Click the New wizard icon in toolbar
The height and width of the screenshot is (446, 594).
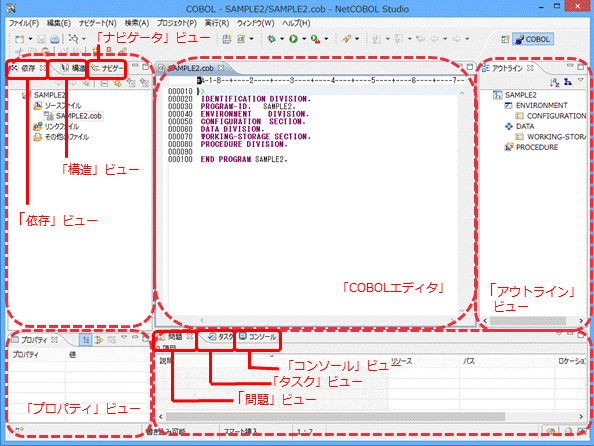pyautogui.click(x=19, y=39)
